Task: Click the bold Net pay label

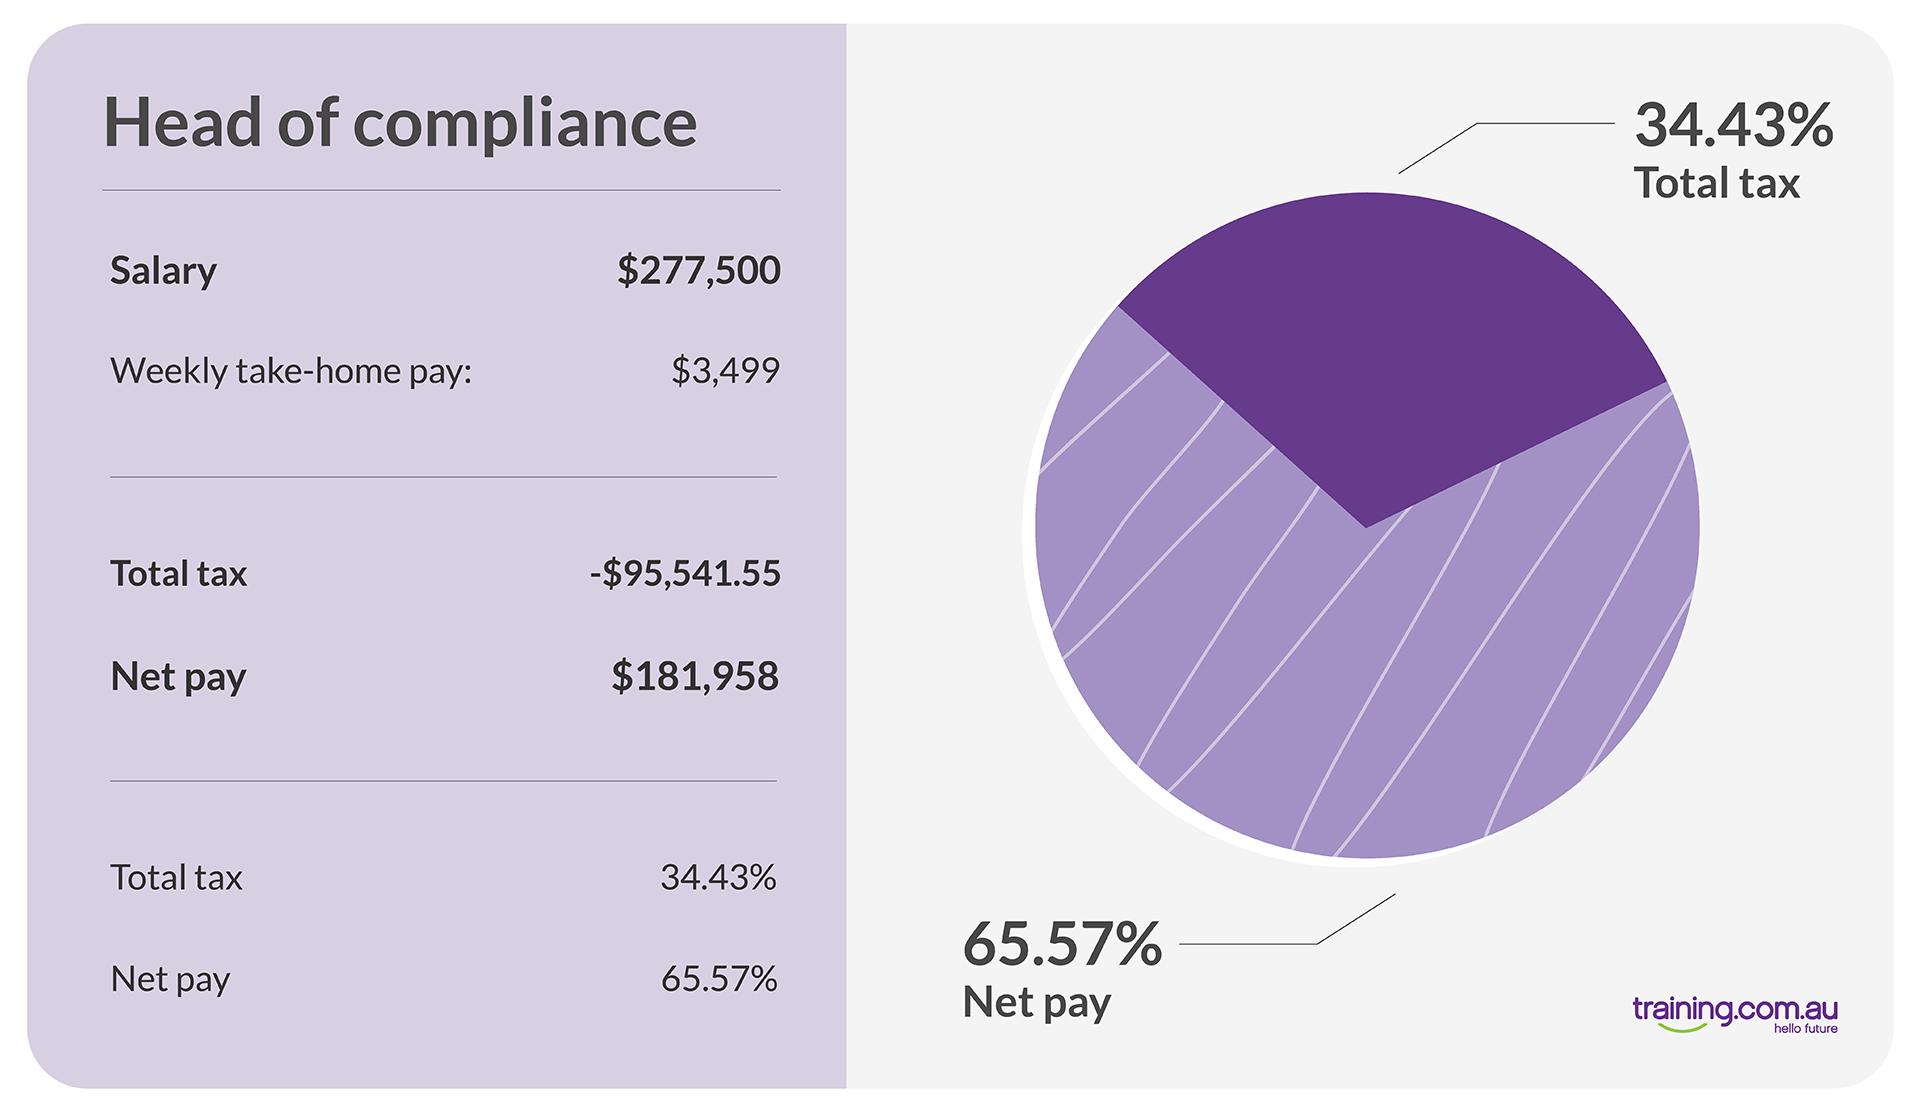Action: click(x=178, y=678)
